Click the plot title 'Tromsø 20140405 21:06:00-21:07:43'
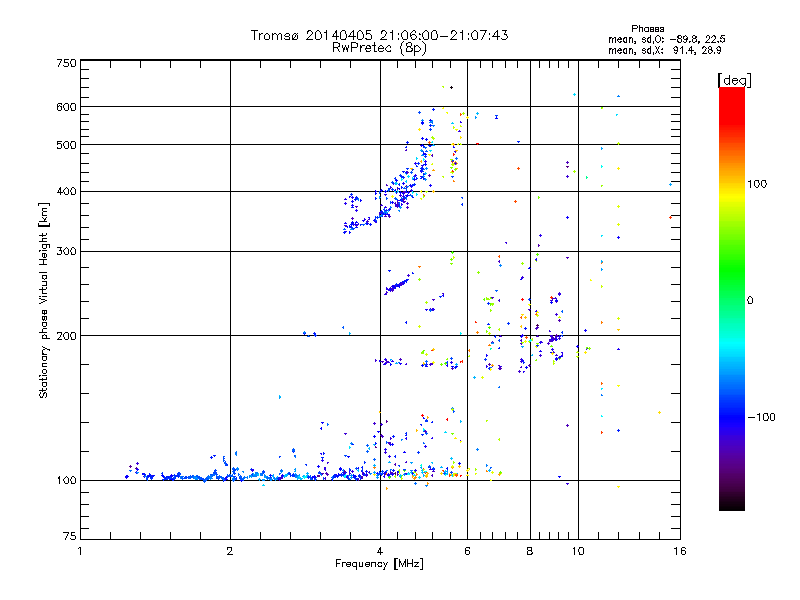800x600 pixels. tap(379, 35)
